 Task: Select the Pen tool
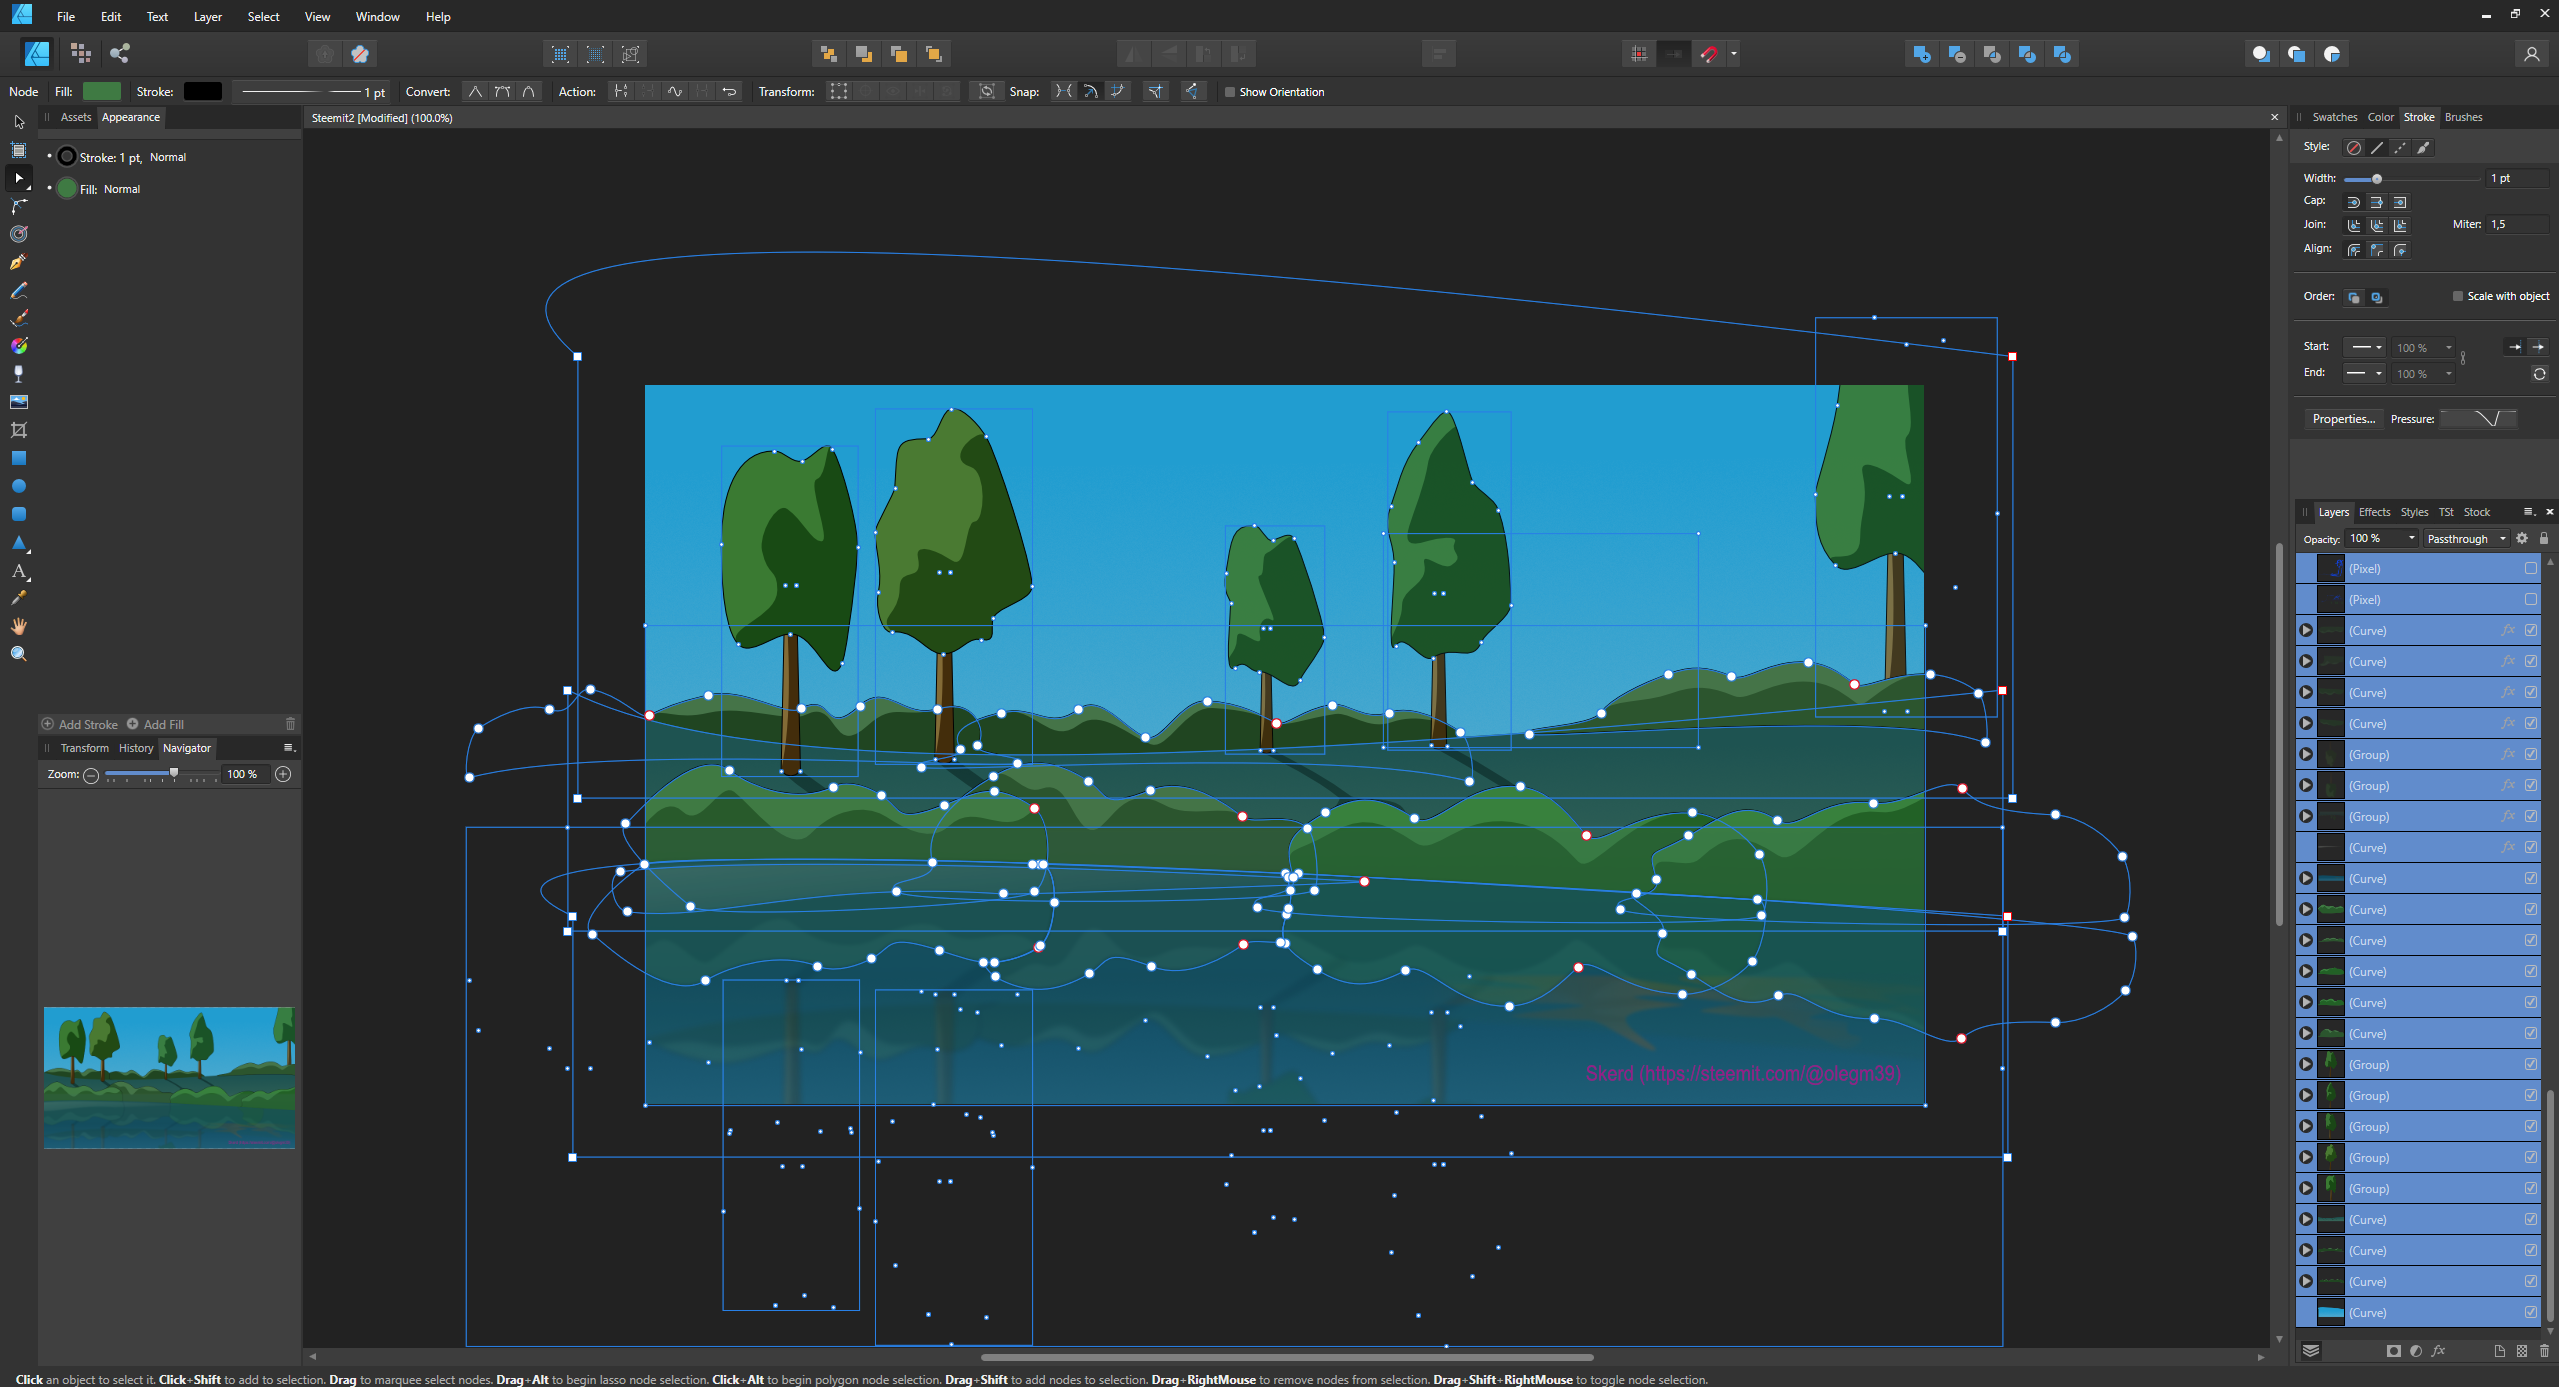tap(18, 262)
